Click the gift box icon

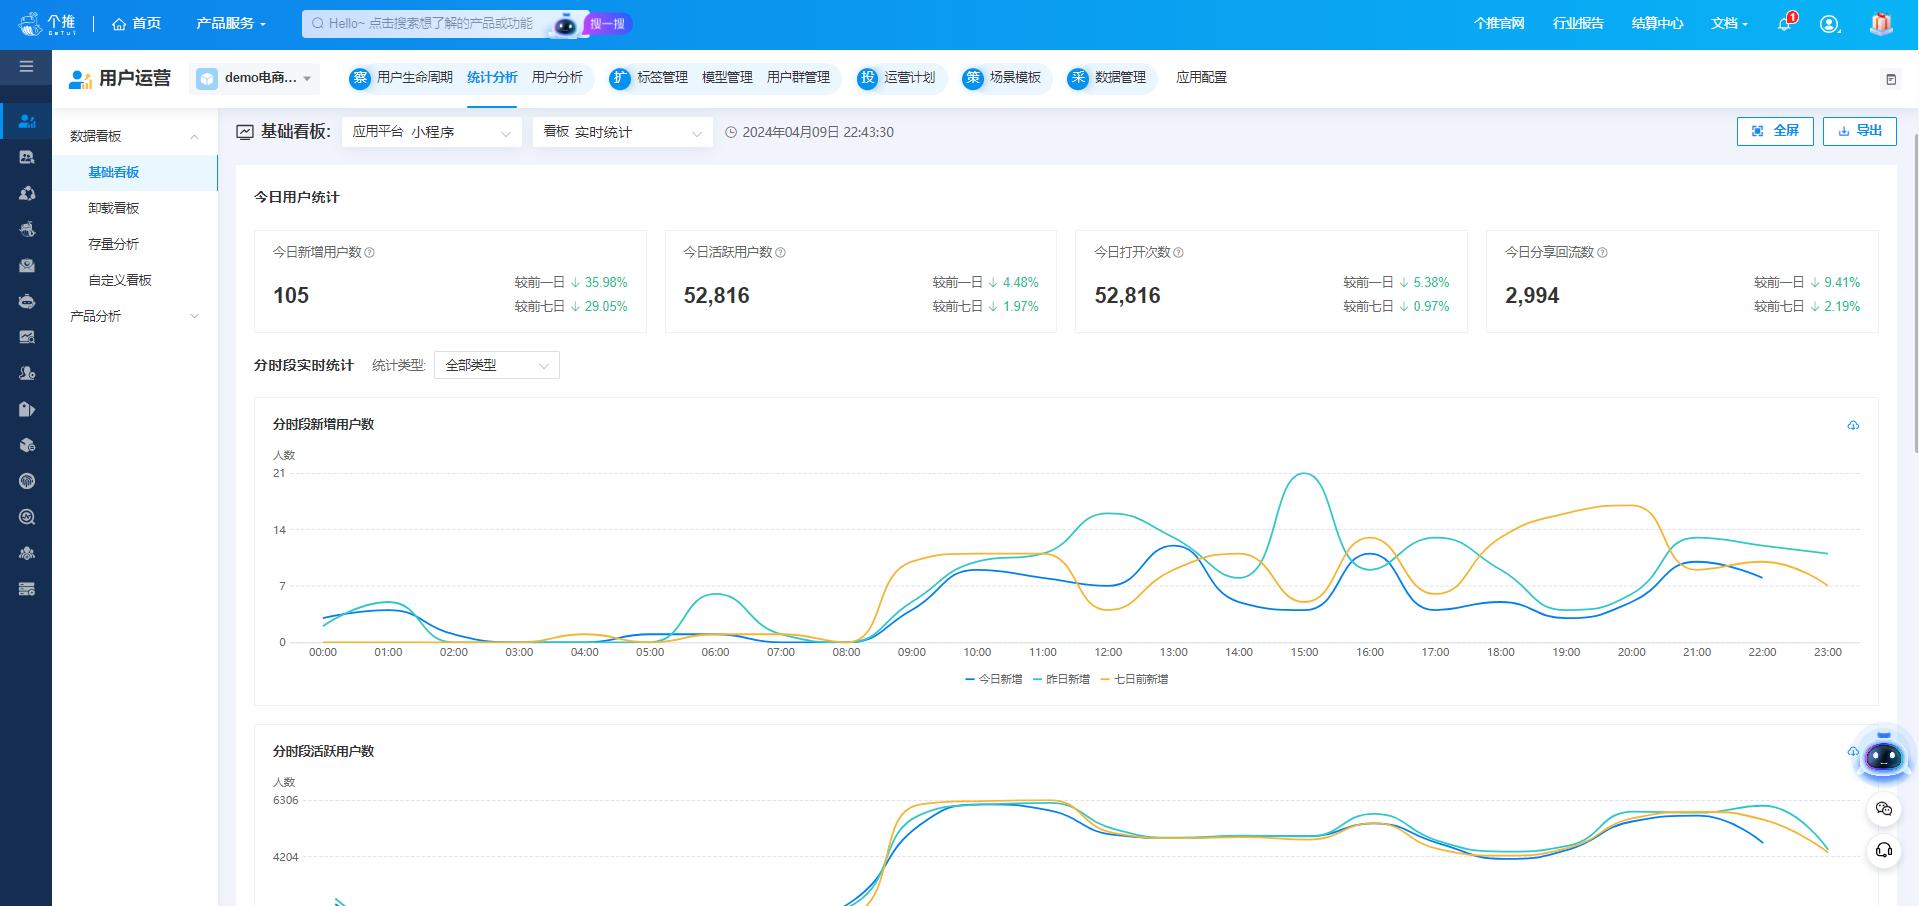(1881, 23)
